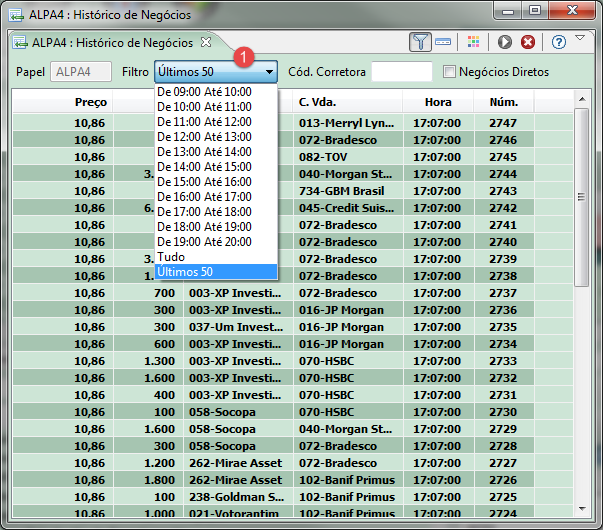The width and height of the screenshot is (603, 530).
Task: Click 040-Morgan St... in row 2729
Action: 348,429
